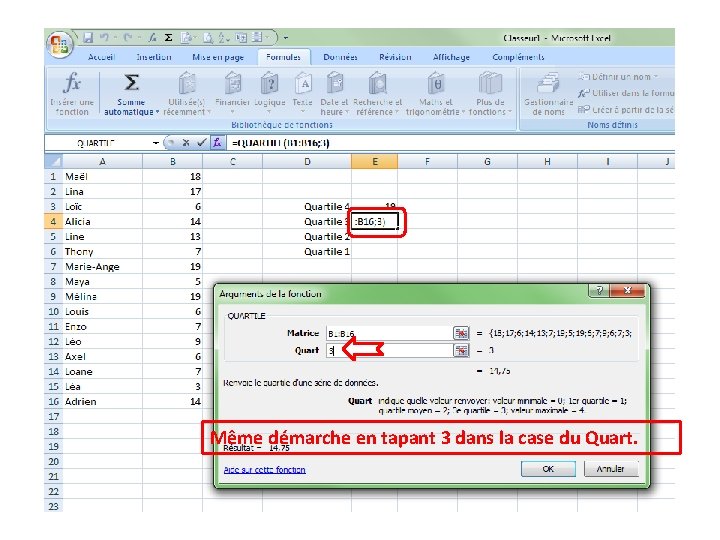Image resolution: width=720 pixels, height=540 pixels.
Task: Click collapse-dialog icon beside Matrice field
Action: [461, 333]
